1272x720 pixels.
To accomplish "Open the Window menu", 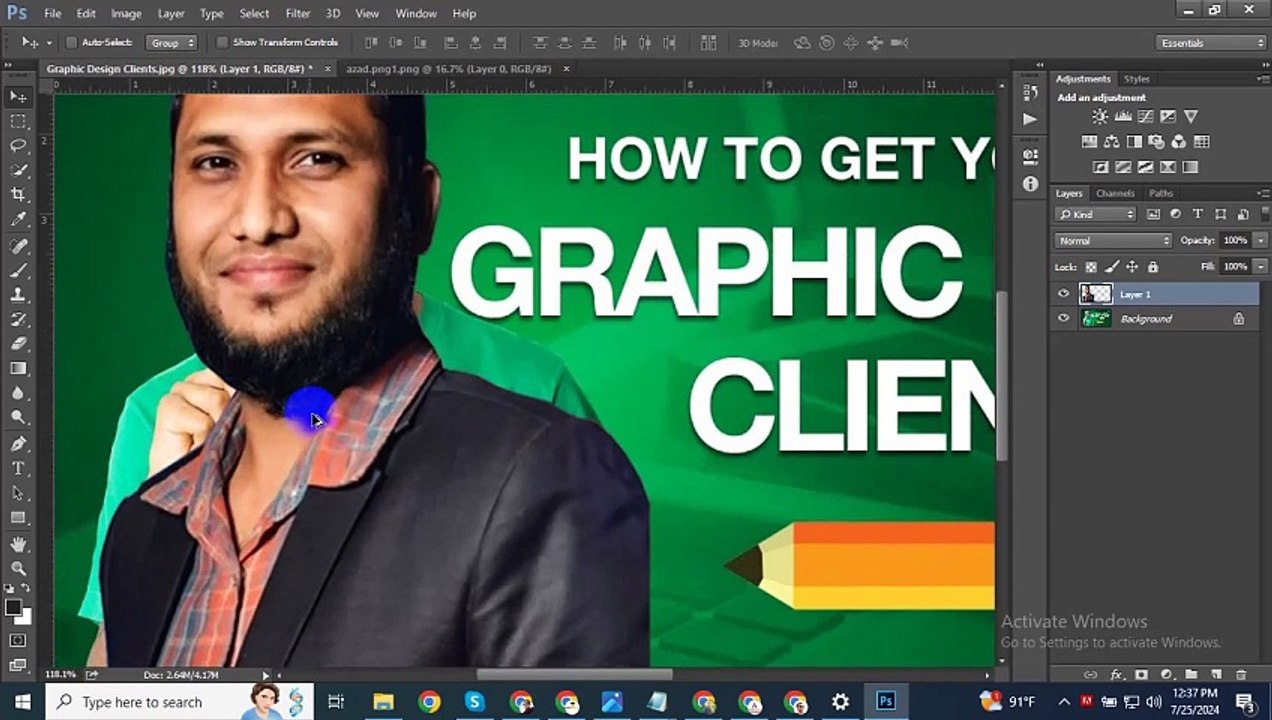I will point(416,14).
